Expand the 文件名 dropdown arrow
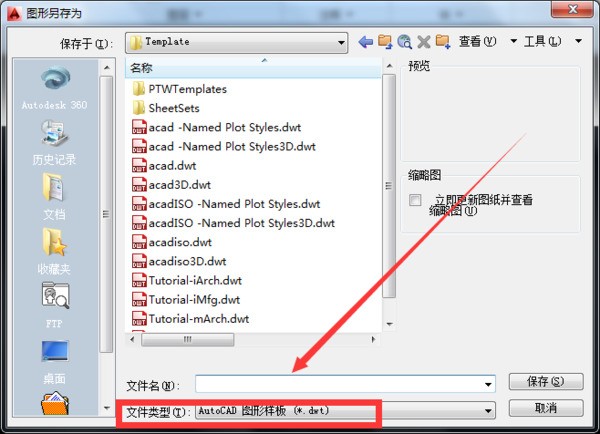 click(488, 384)
